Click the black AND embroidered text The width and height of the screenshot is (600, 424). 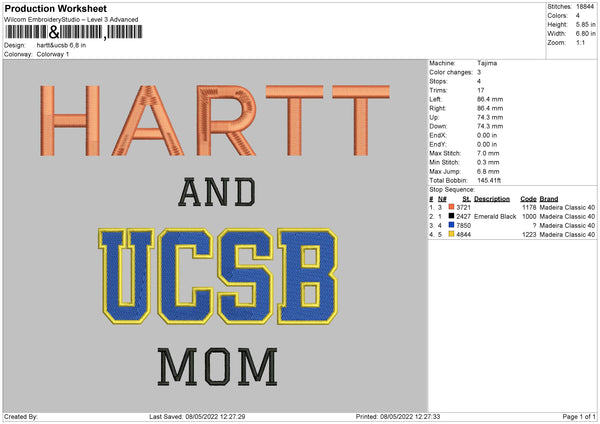pyautogui.click(x=217, y=192)
